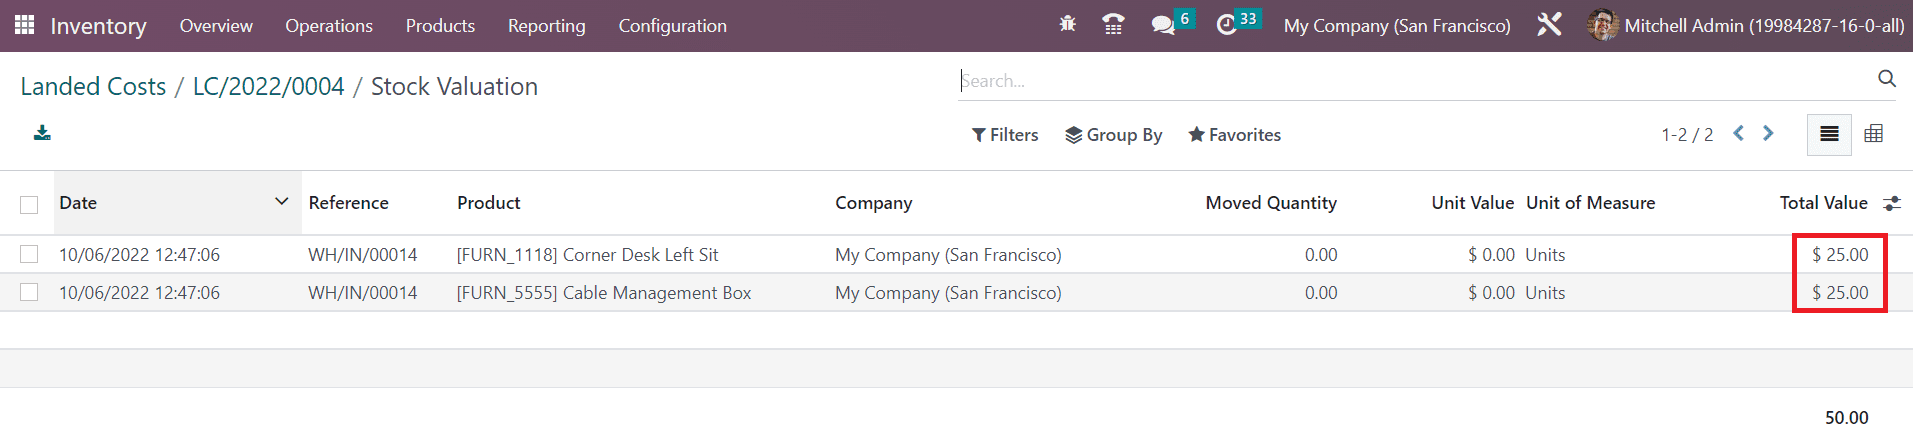Open optional columns settings toggle
This screenshot has height=446, width=1913.
pos(1891,204)
